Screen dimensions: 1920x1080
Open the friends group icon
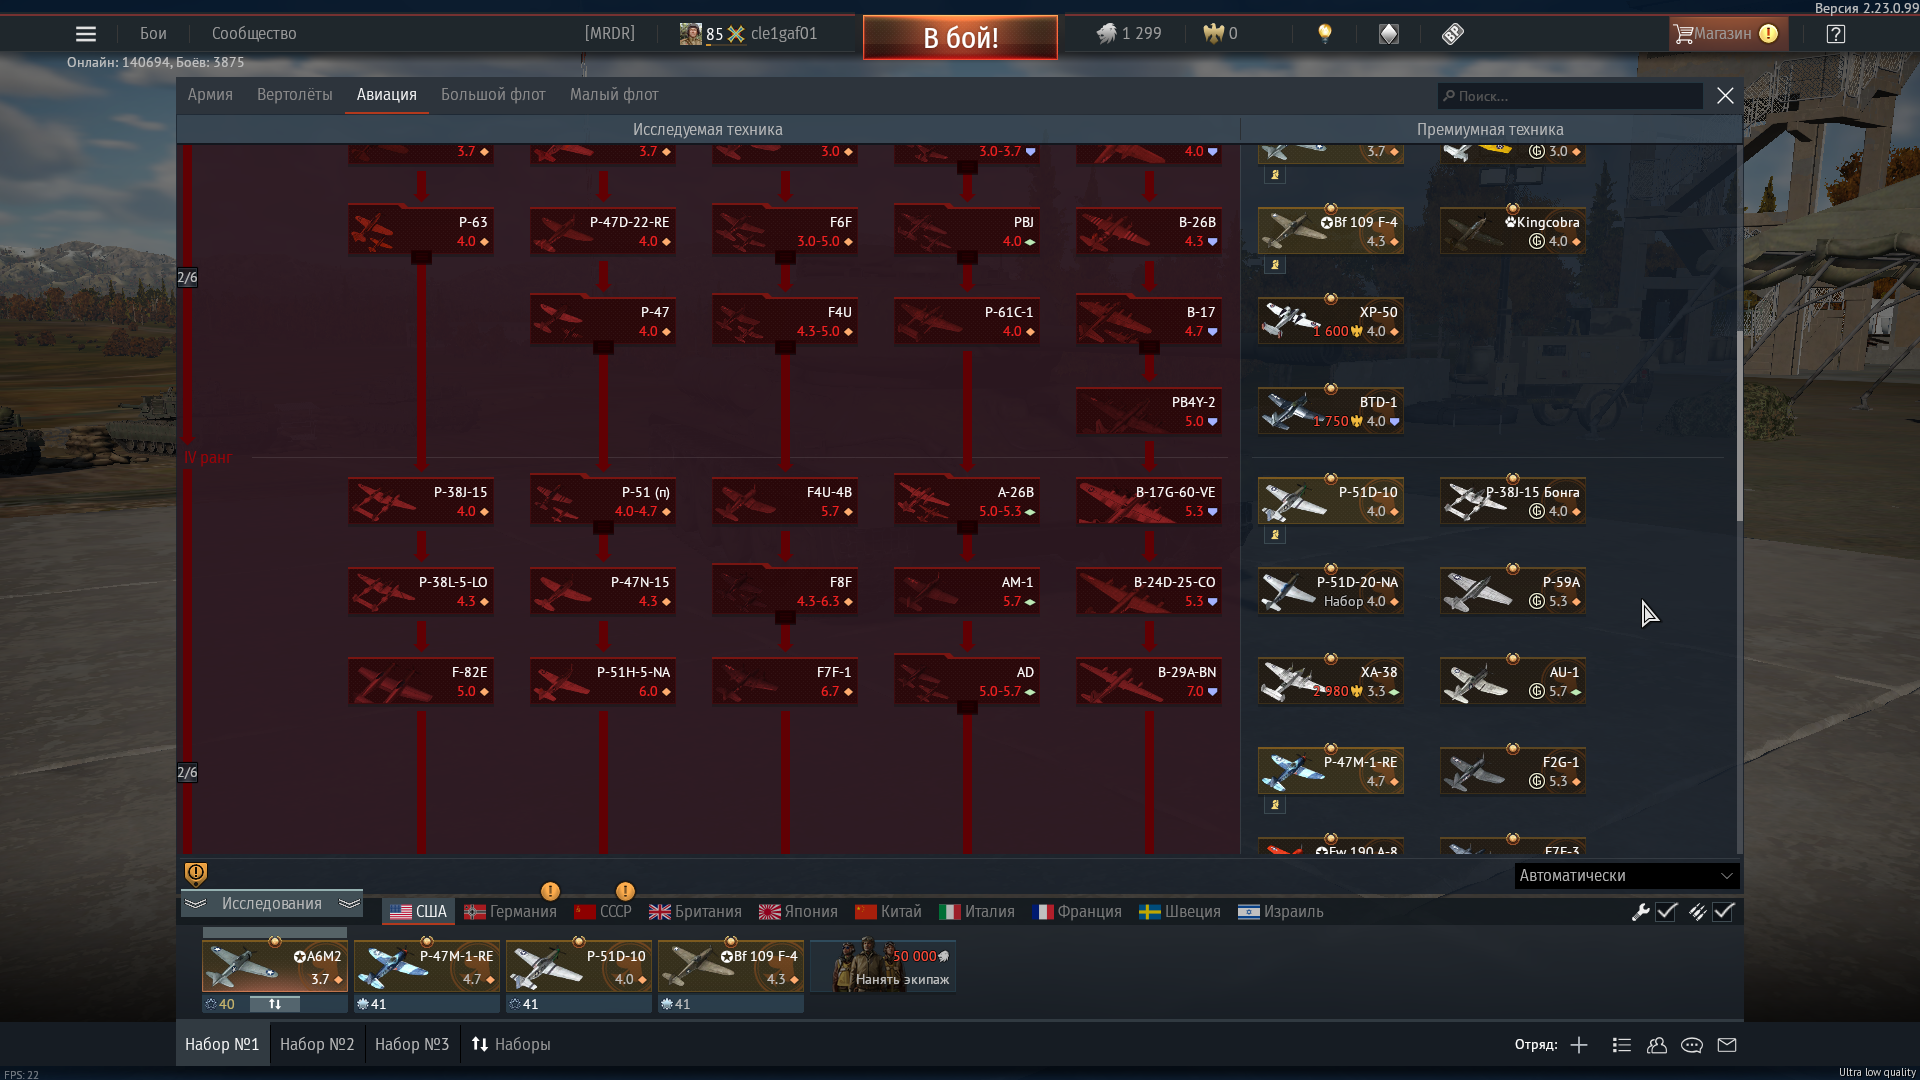click(x=1657, y=1045)
